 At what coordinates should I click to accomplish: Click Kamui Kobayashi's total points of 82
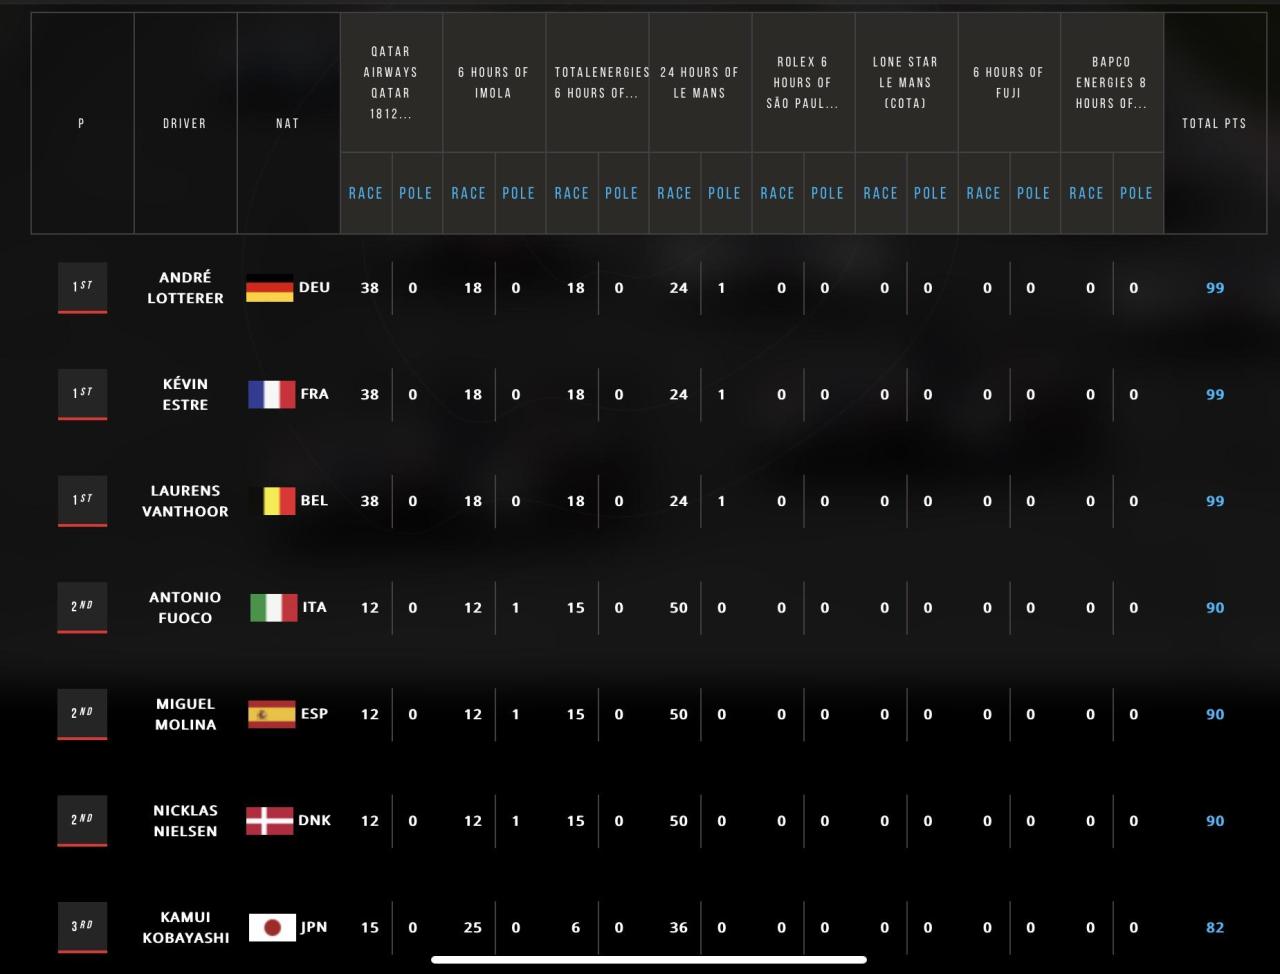click(1214, 927)
